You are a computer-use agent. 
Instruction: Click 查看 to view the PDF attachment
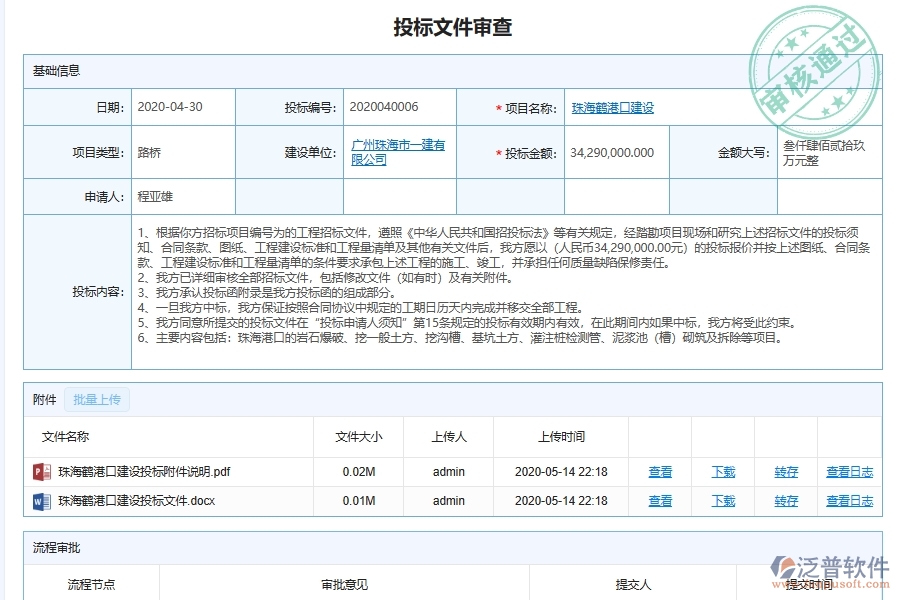point(660,471)
